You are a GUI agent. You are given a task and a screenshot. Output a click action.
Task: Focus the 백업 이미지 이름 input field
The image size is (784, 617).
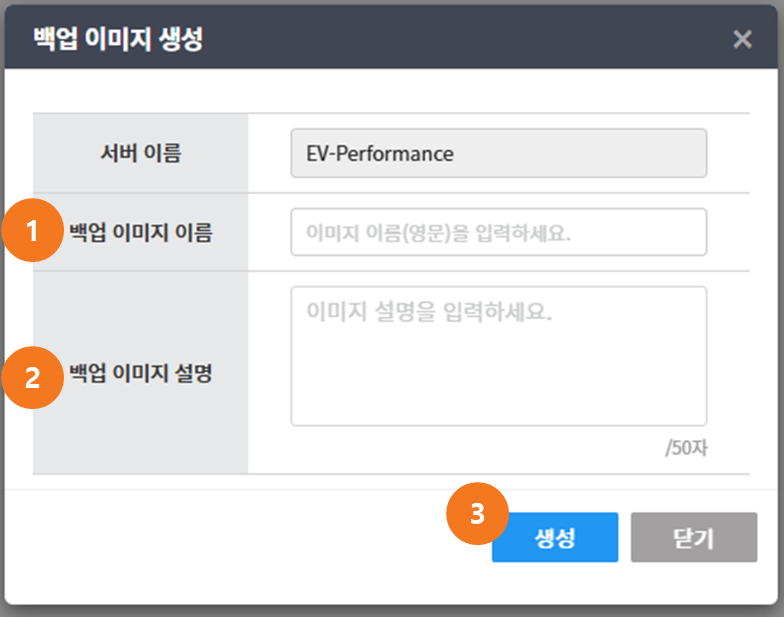pos(498,232)
